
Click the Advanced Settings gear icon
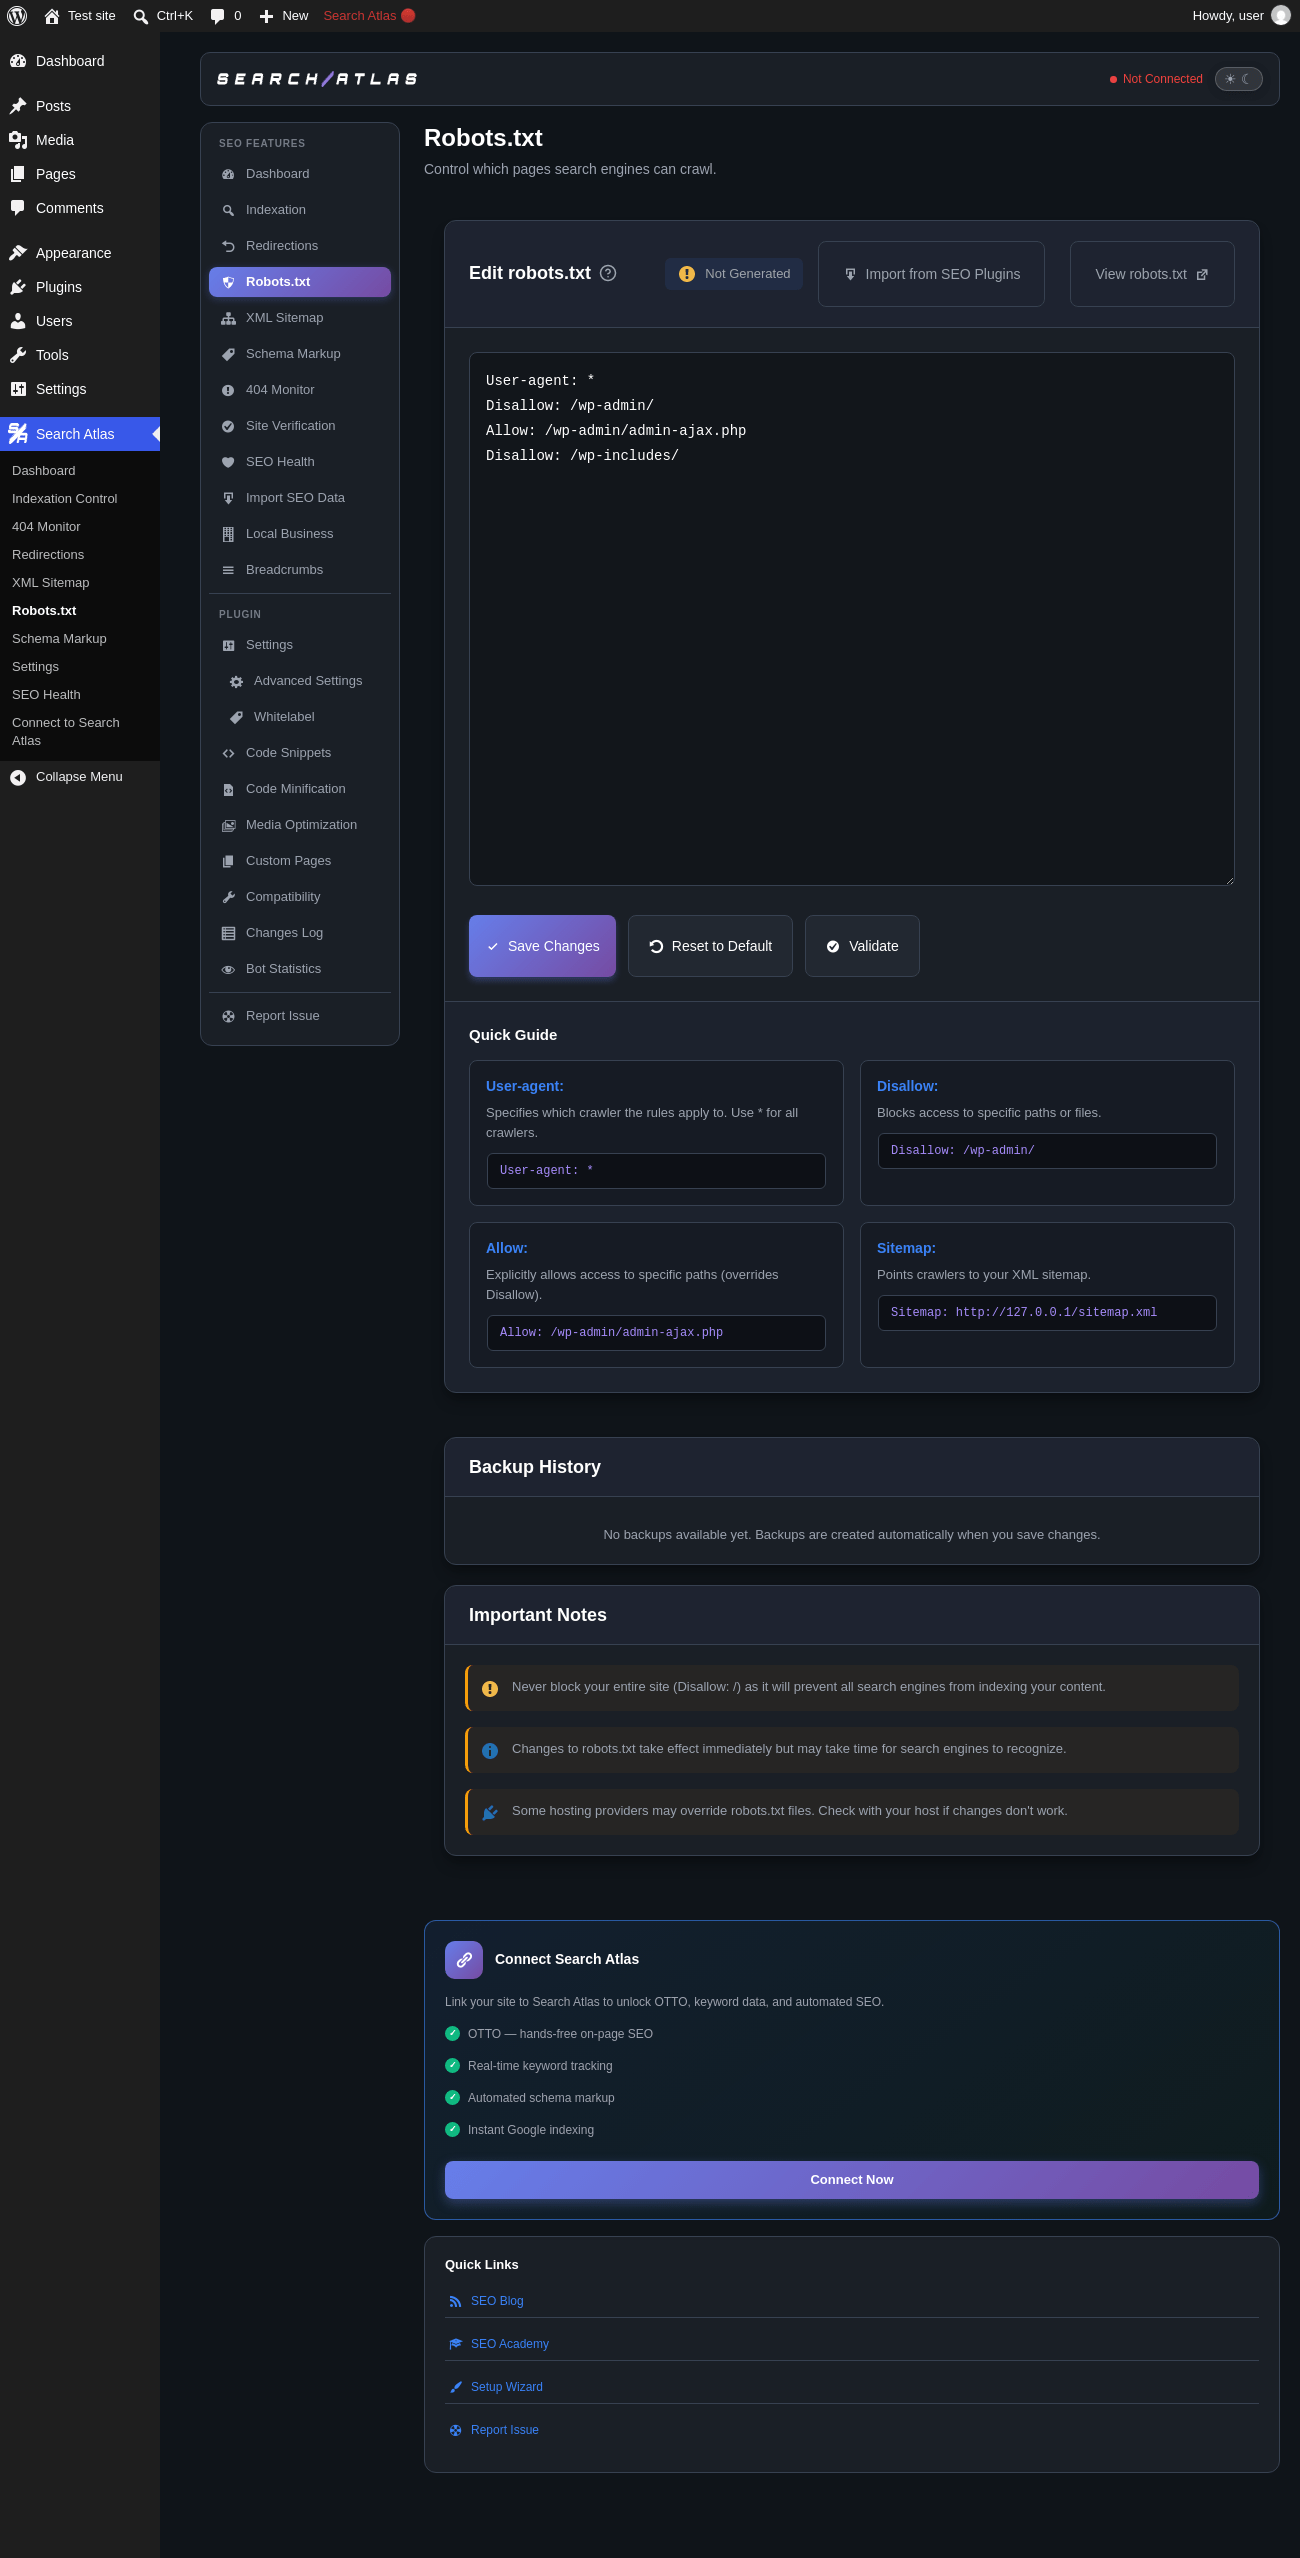tap(236, 681)
